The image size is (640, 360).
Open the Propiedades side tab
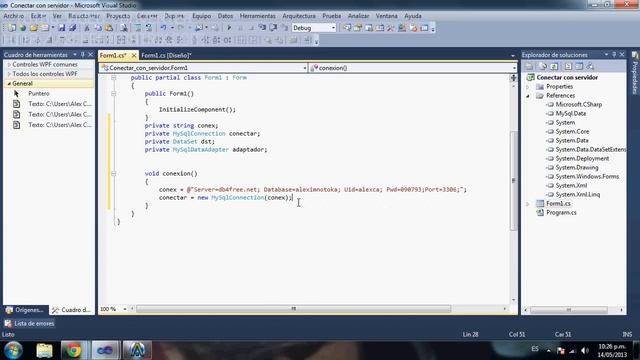tap(635, 73)
